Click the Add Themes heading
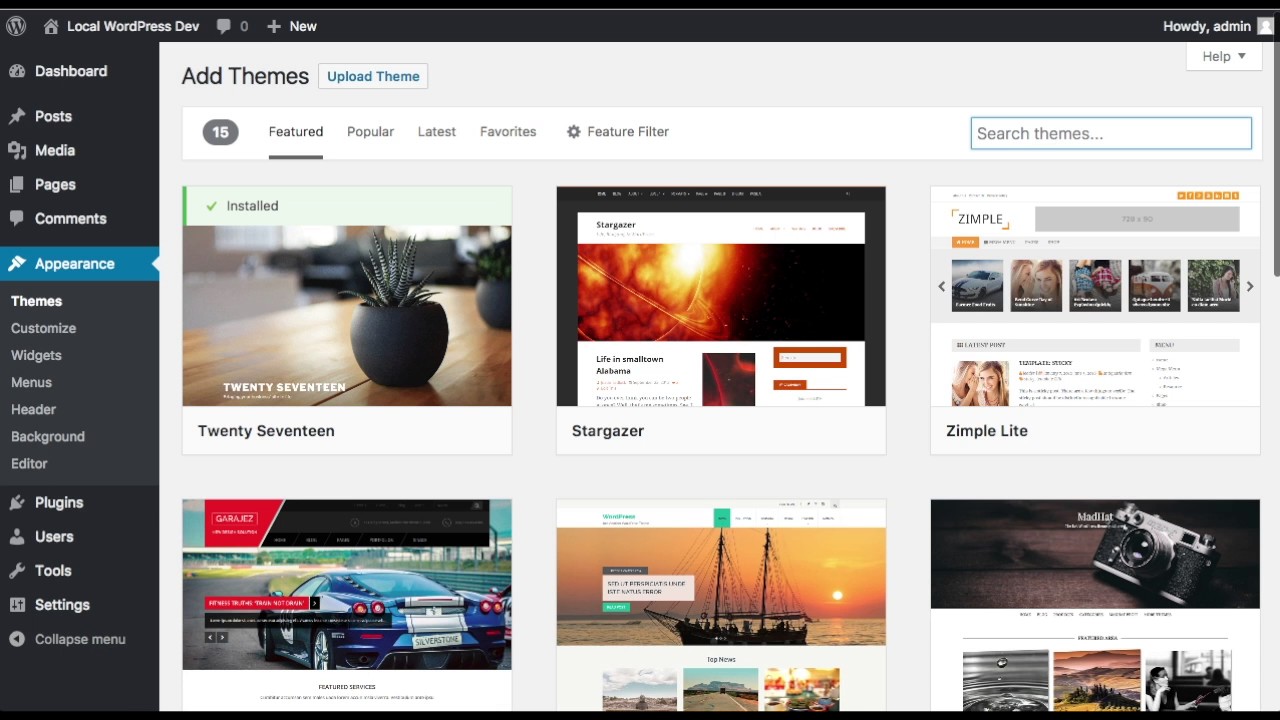 [x=245, y=76]
